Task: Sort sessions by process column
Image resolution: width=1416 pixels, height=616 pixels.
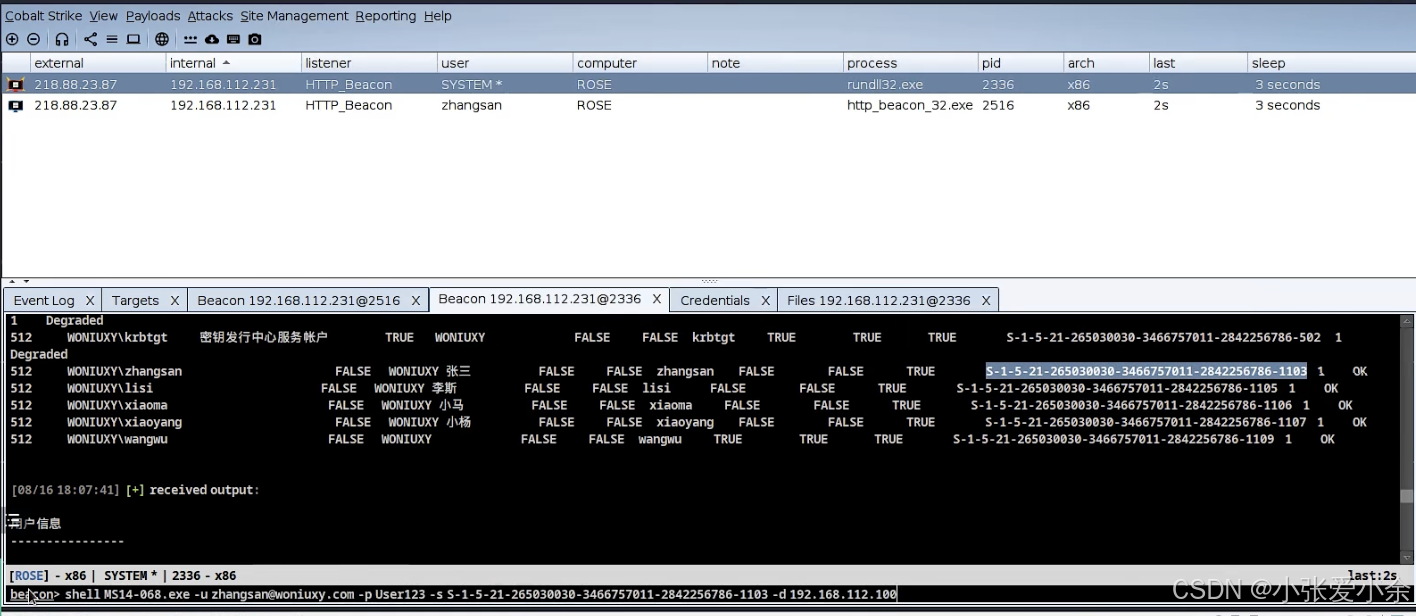Action: (910, 63)
